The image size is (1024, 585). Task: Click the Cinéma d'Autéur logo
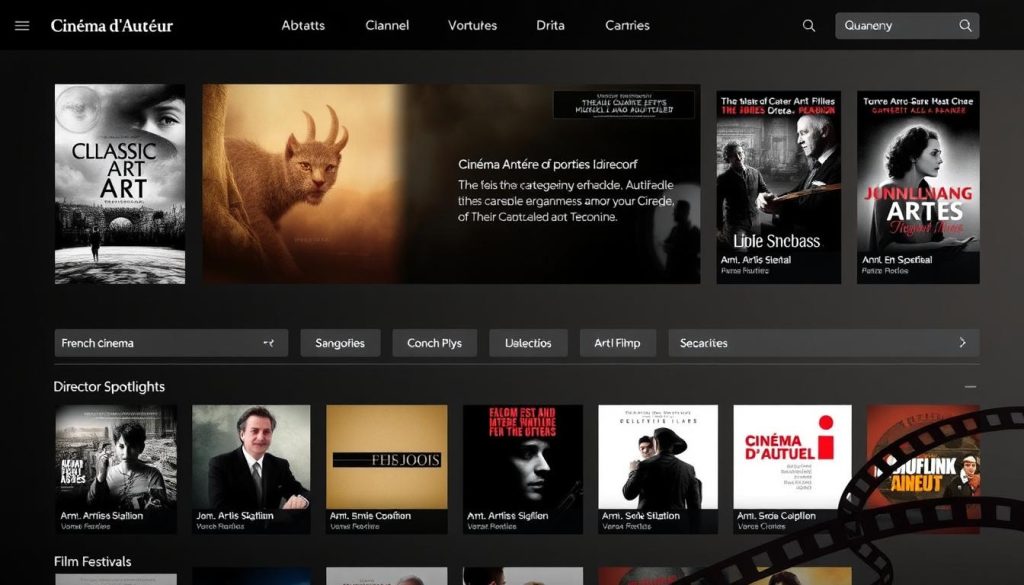(x=110, y=25)
